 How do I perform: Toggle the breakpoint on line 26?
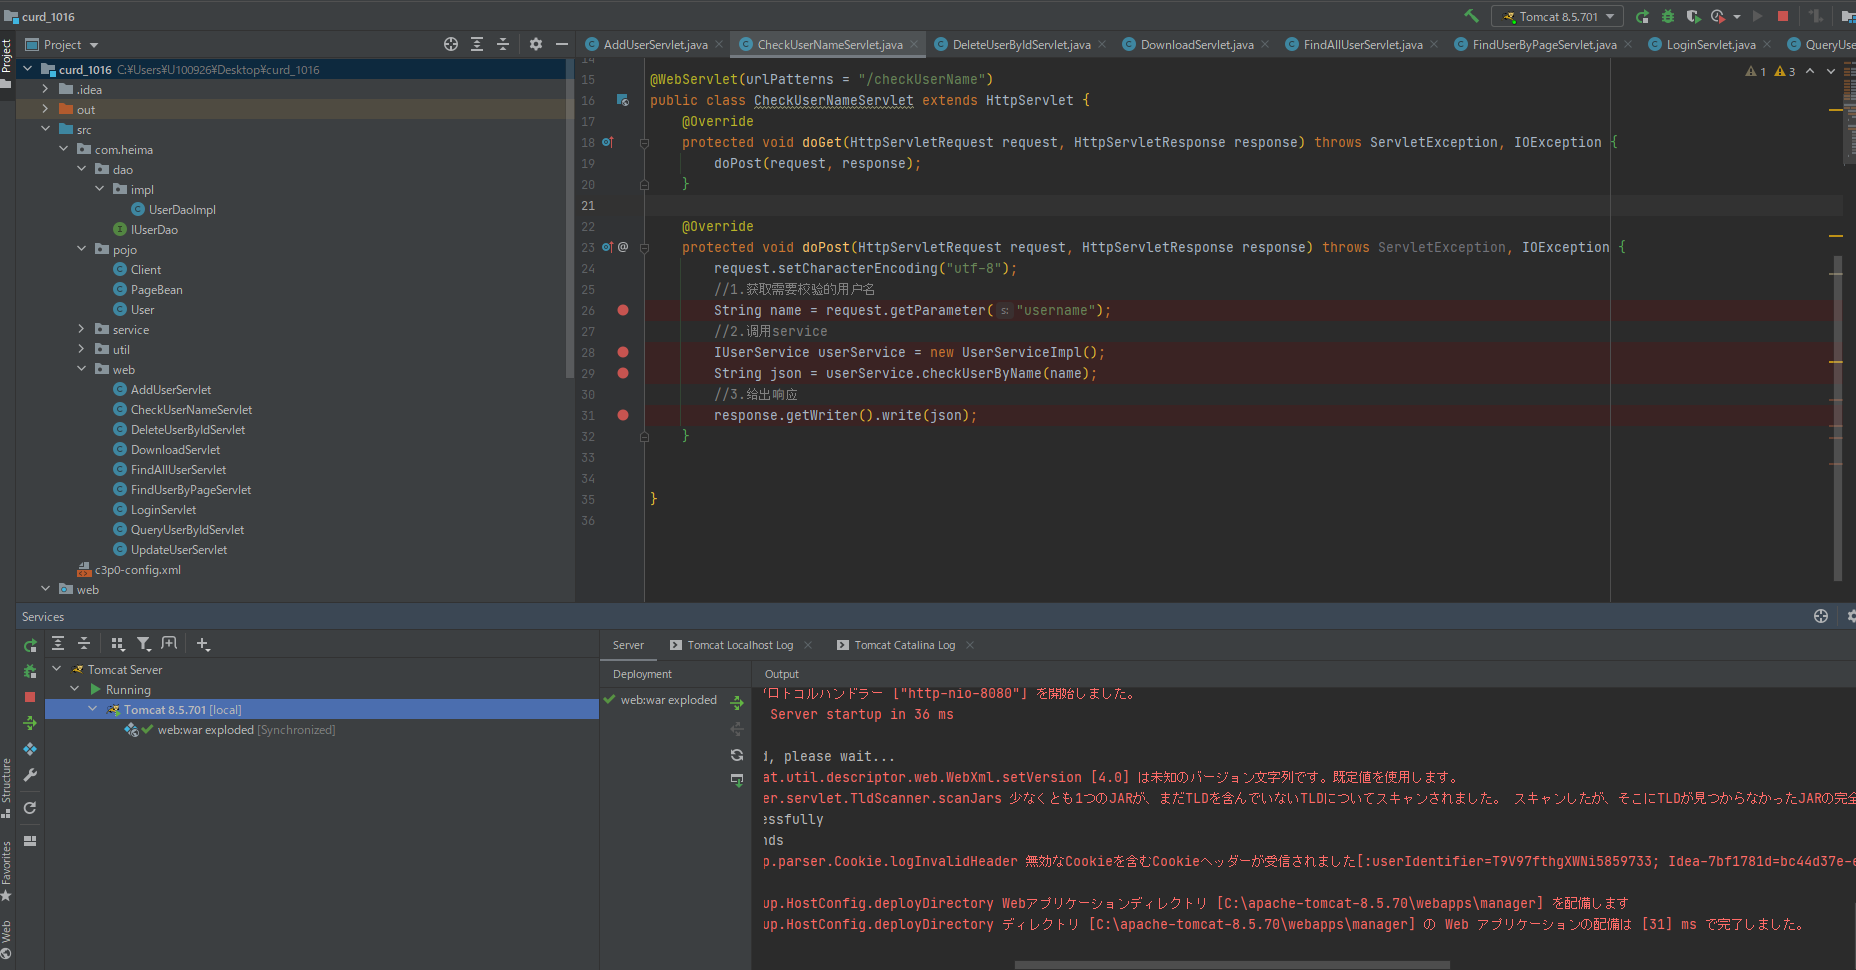[x=623, y=310]
